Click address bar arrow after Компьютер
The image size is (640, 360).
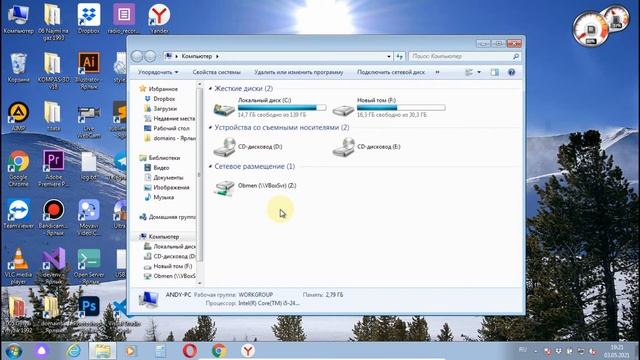click(x=217, y=56)
